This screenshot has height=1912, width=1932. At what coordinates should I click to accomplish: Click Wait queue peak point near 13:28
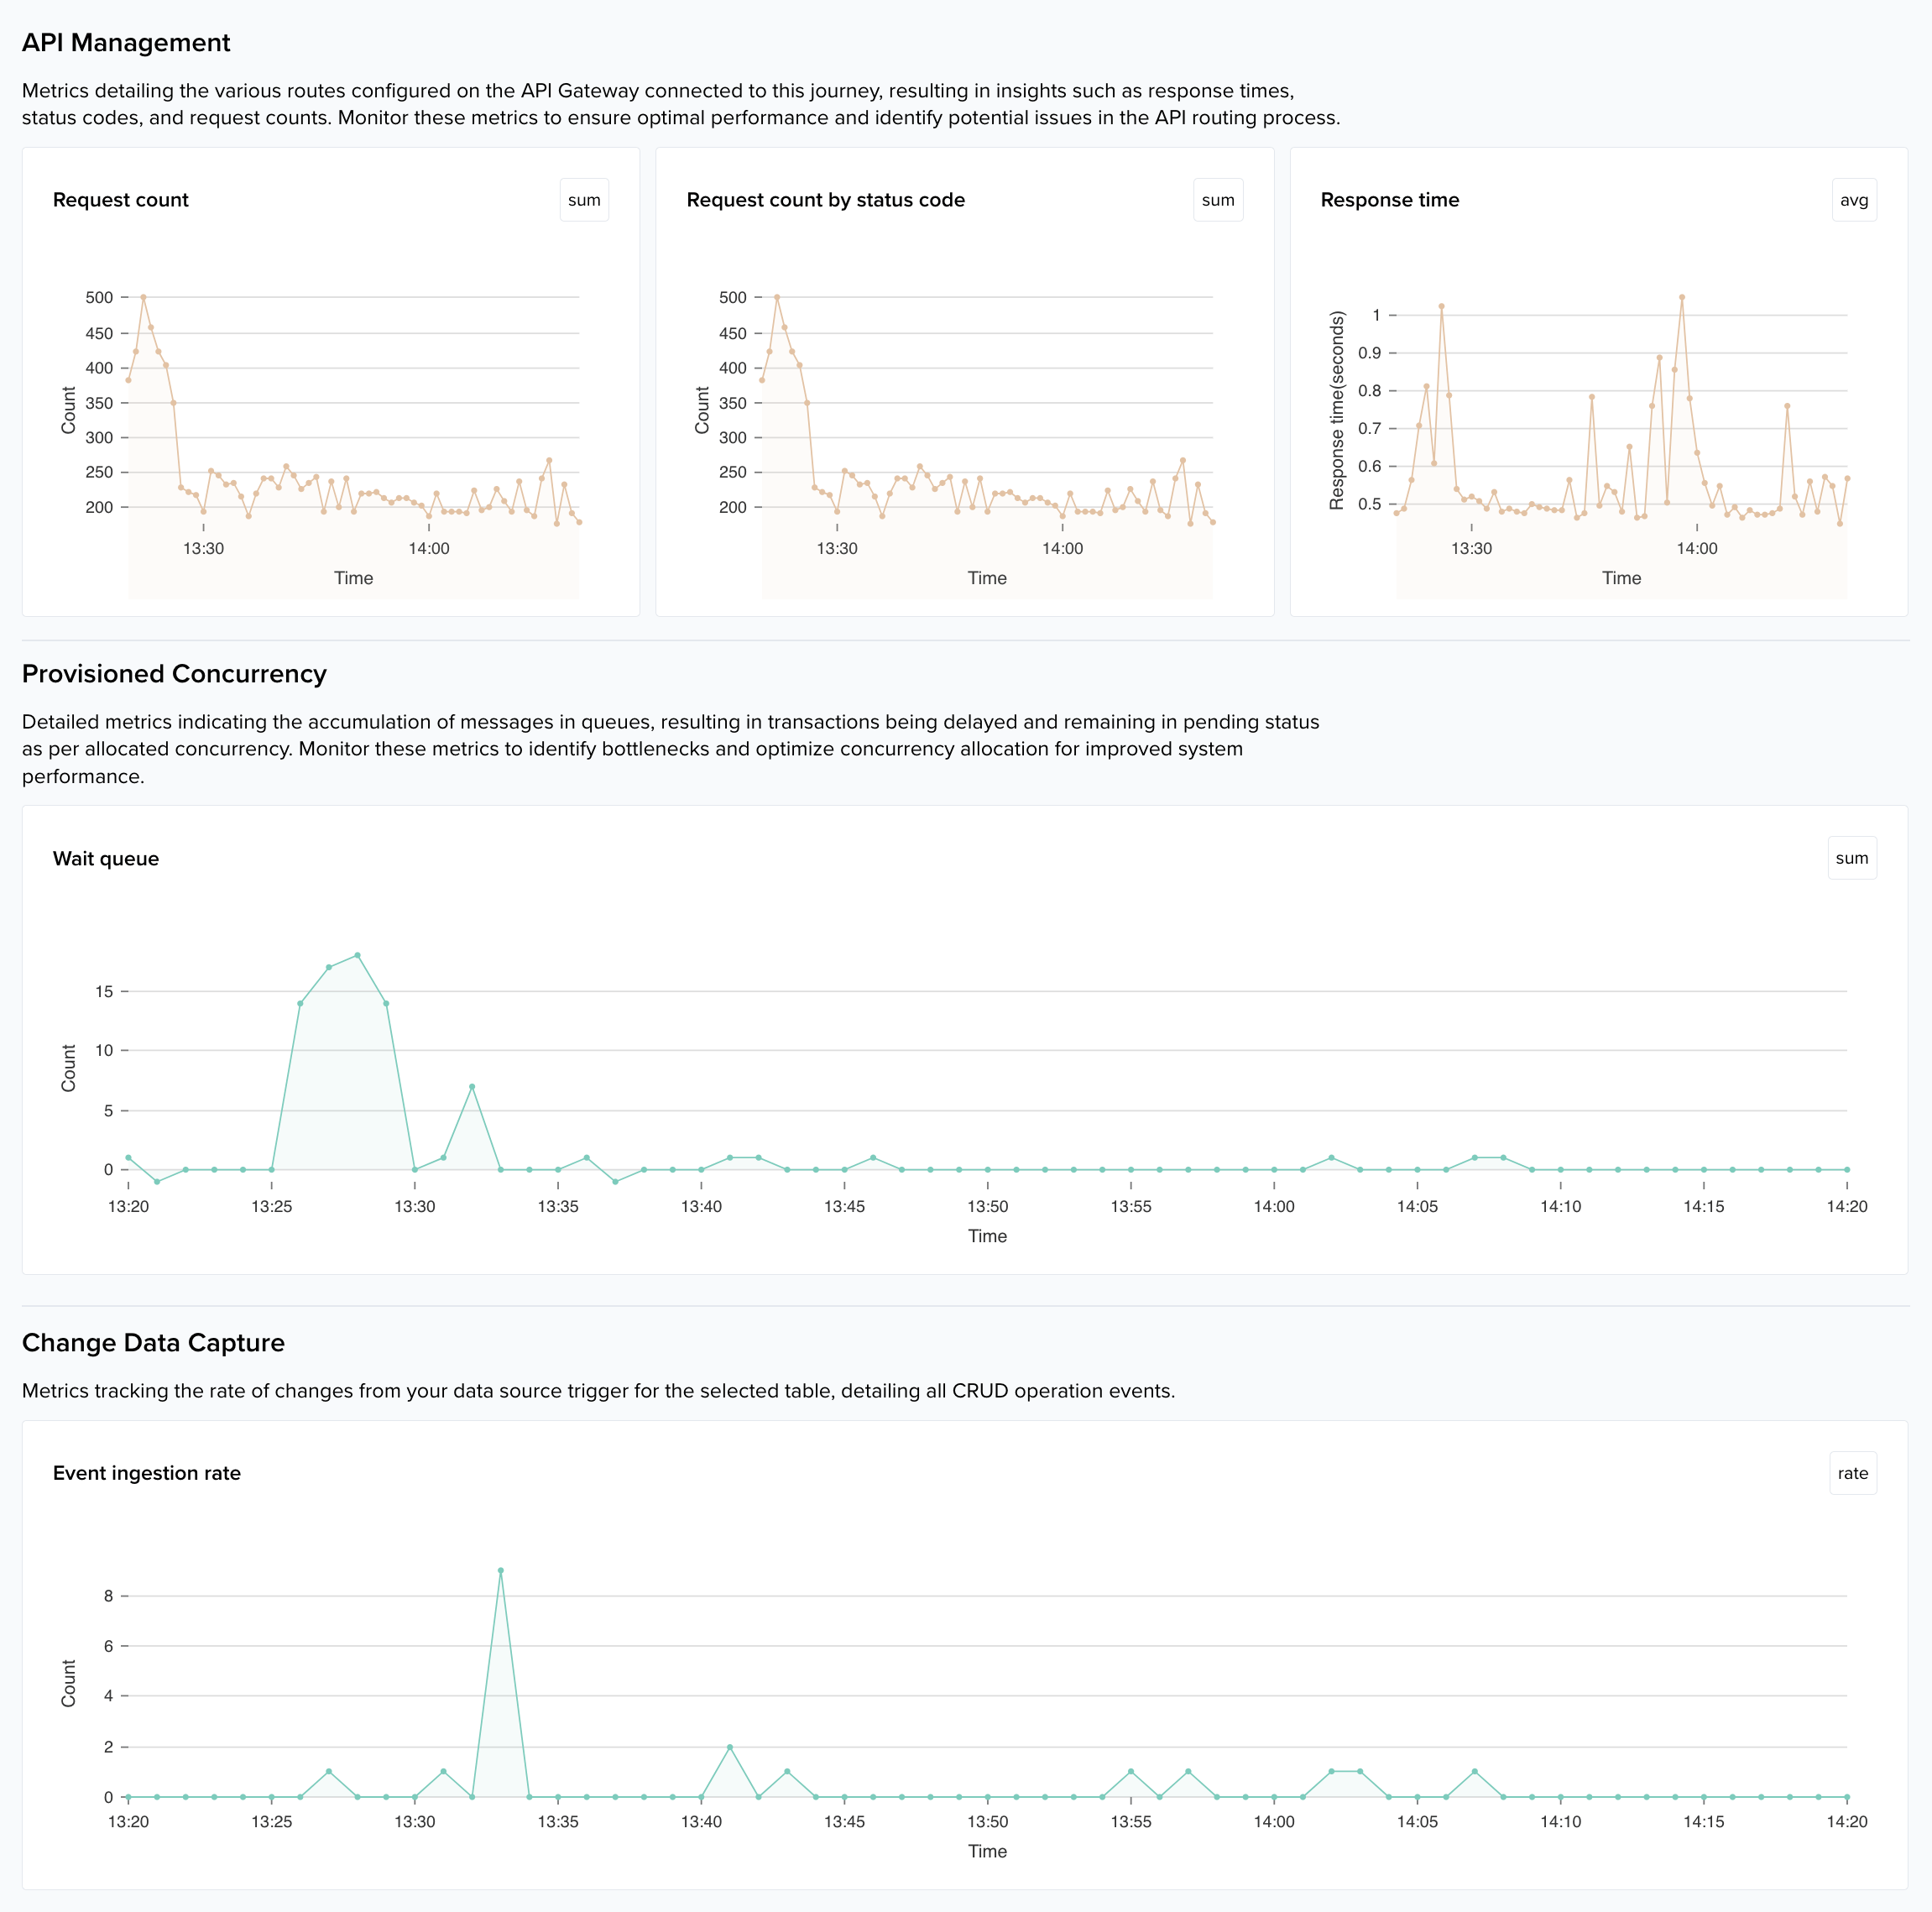click(357, 955)
